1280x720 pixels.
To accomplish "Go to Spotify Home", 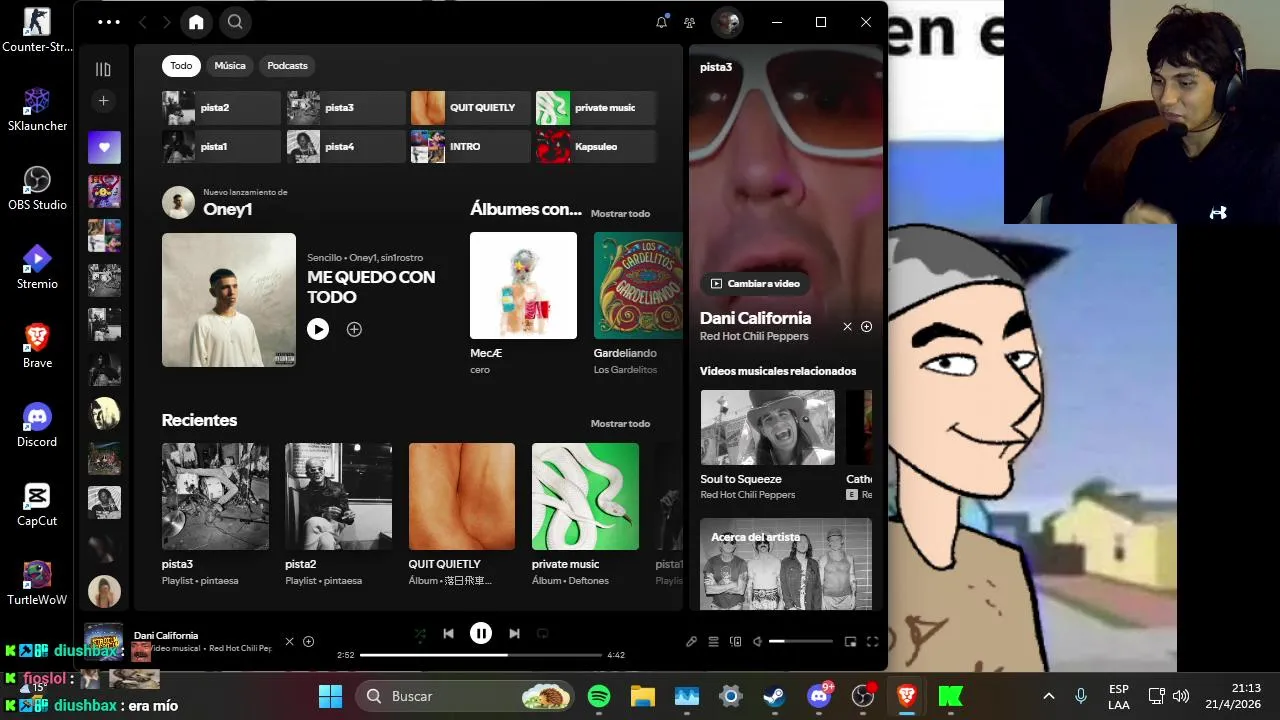I will (x=196, y=22).
